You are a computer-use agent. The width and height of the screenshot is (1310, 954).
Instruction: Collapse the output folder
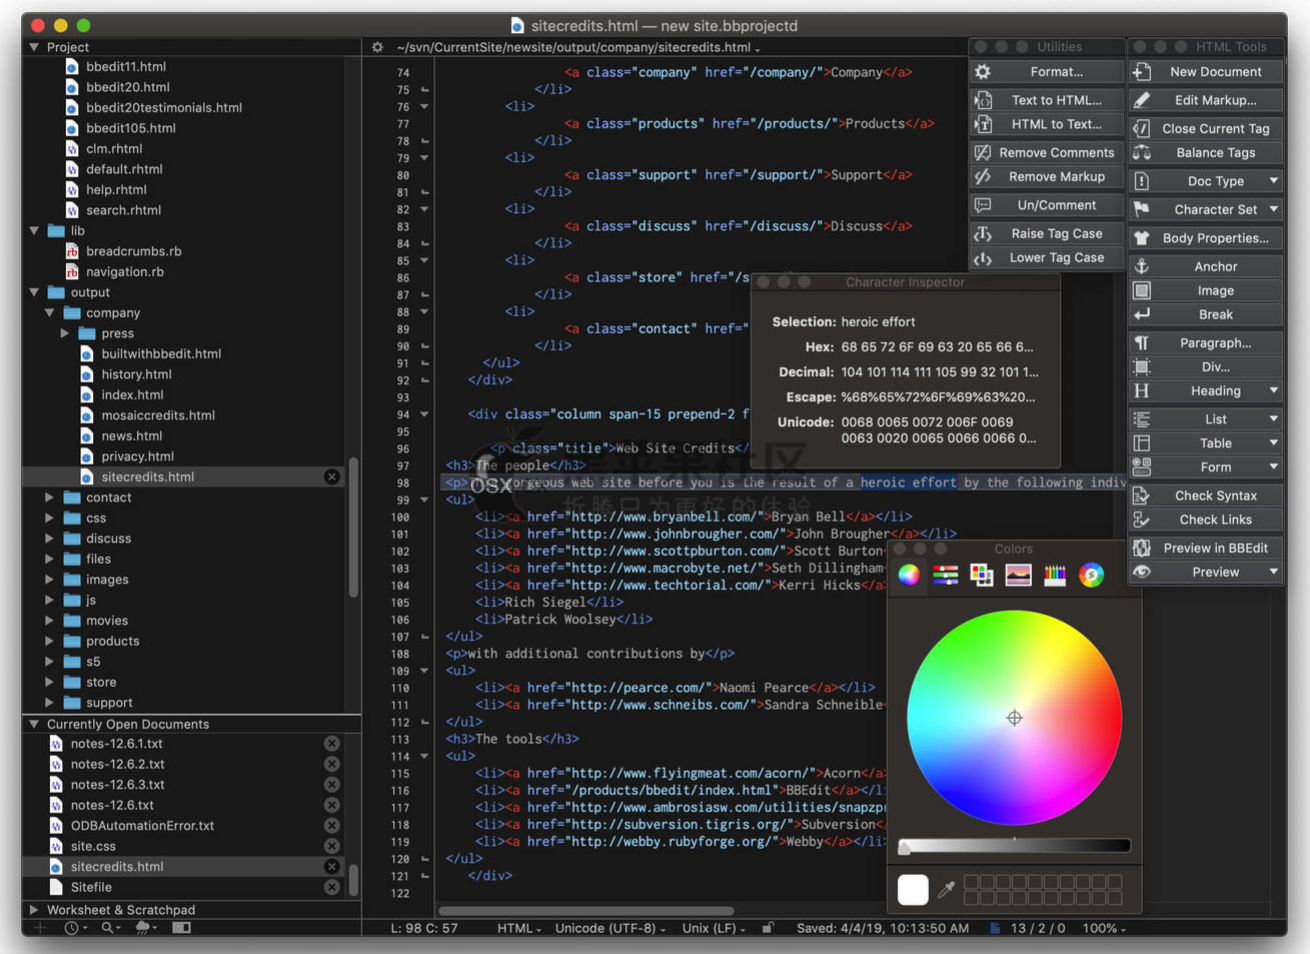pos(34,292)
